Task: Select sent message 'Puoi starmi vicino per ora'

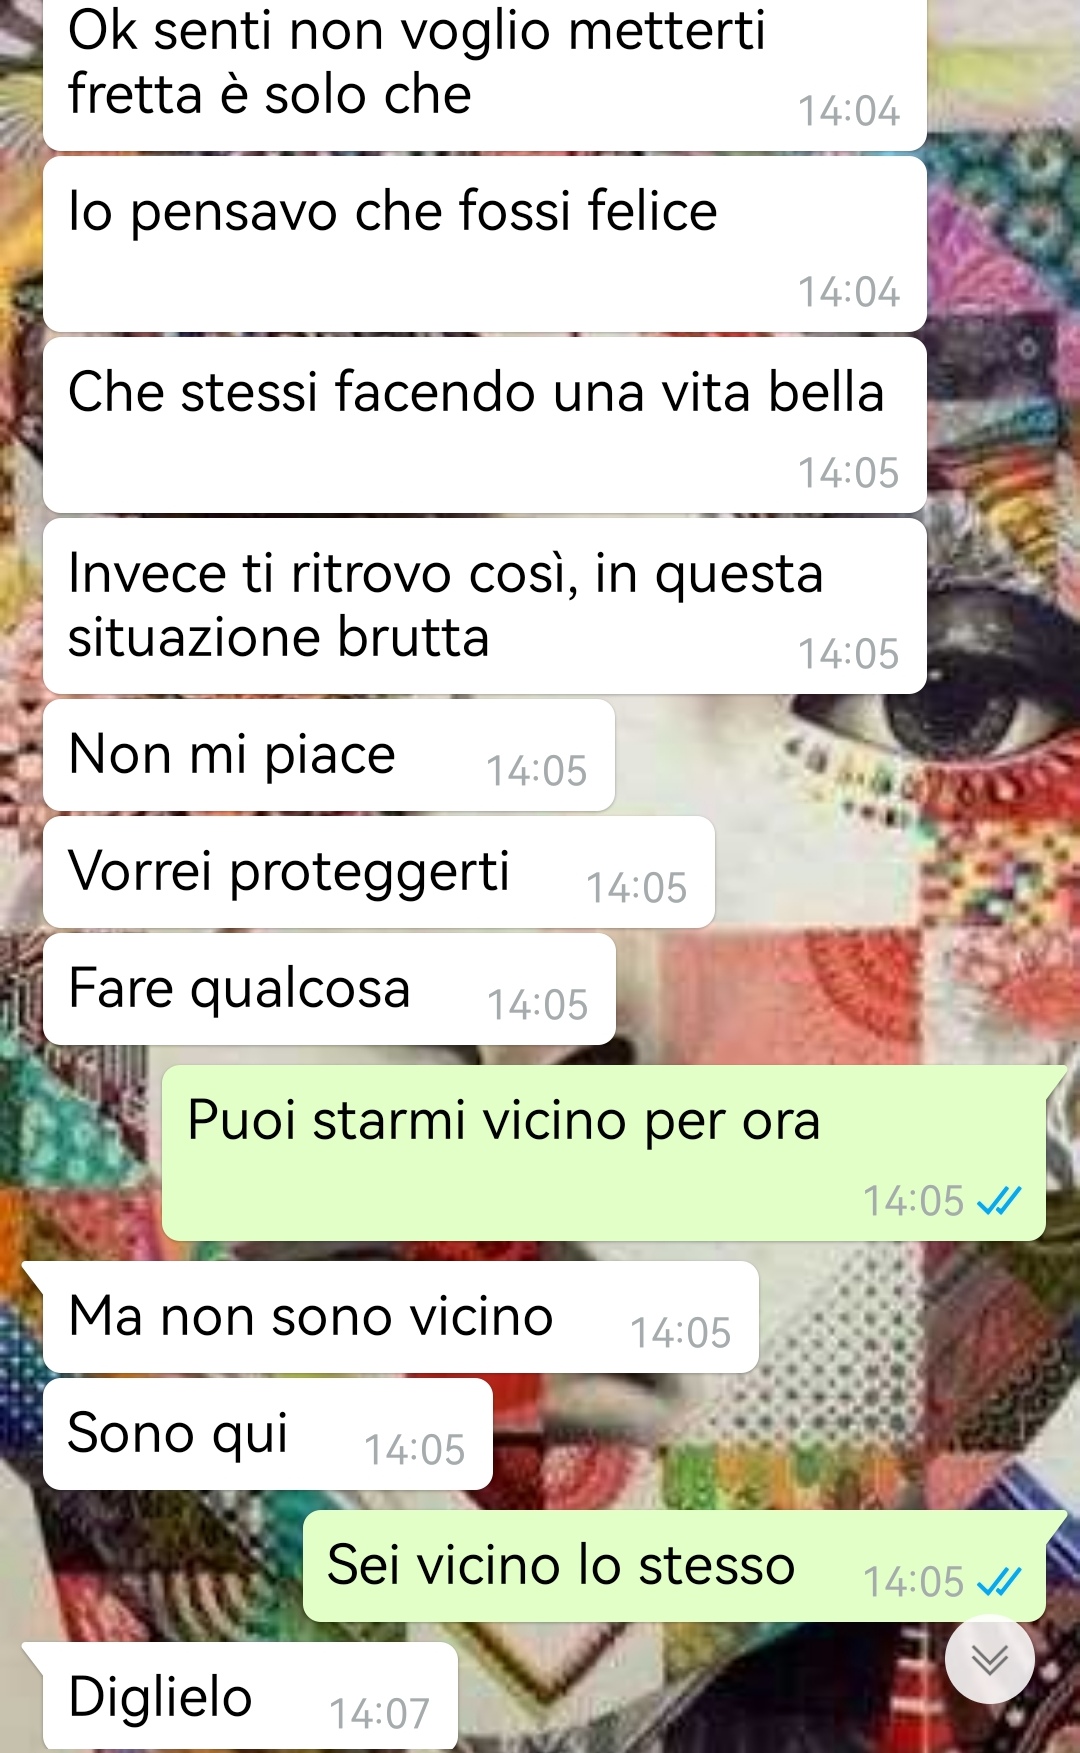Action: [x=604, y=1153]
